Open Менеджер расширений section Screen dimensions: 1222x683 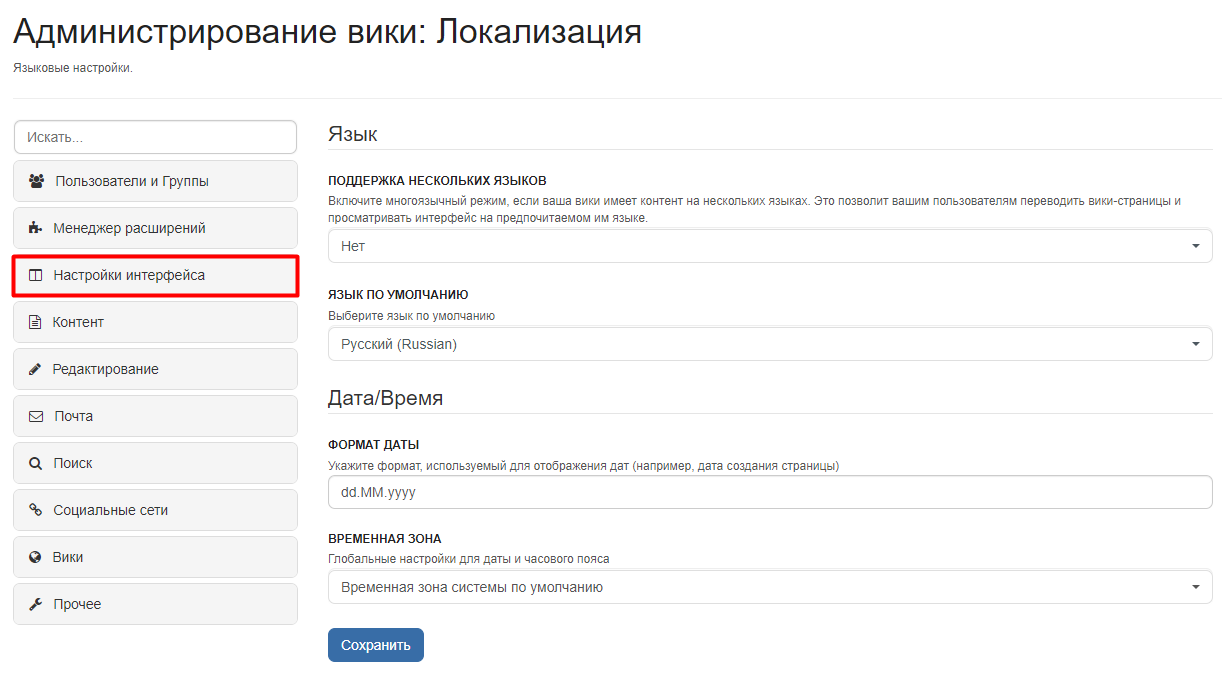pyautogui.click(x=155, y=228)
